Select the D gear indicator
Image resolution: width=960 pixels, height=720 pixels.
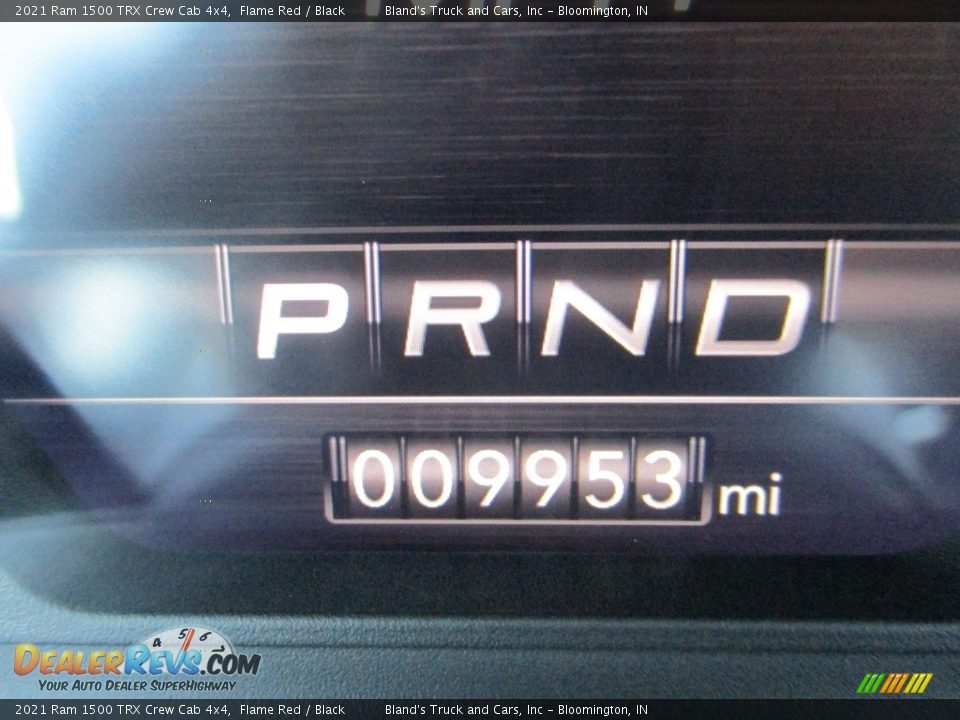[754, 317]
